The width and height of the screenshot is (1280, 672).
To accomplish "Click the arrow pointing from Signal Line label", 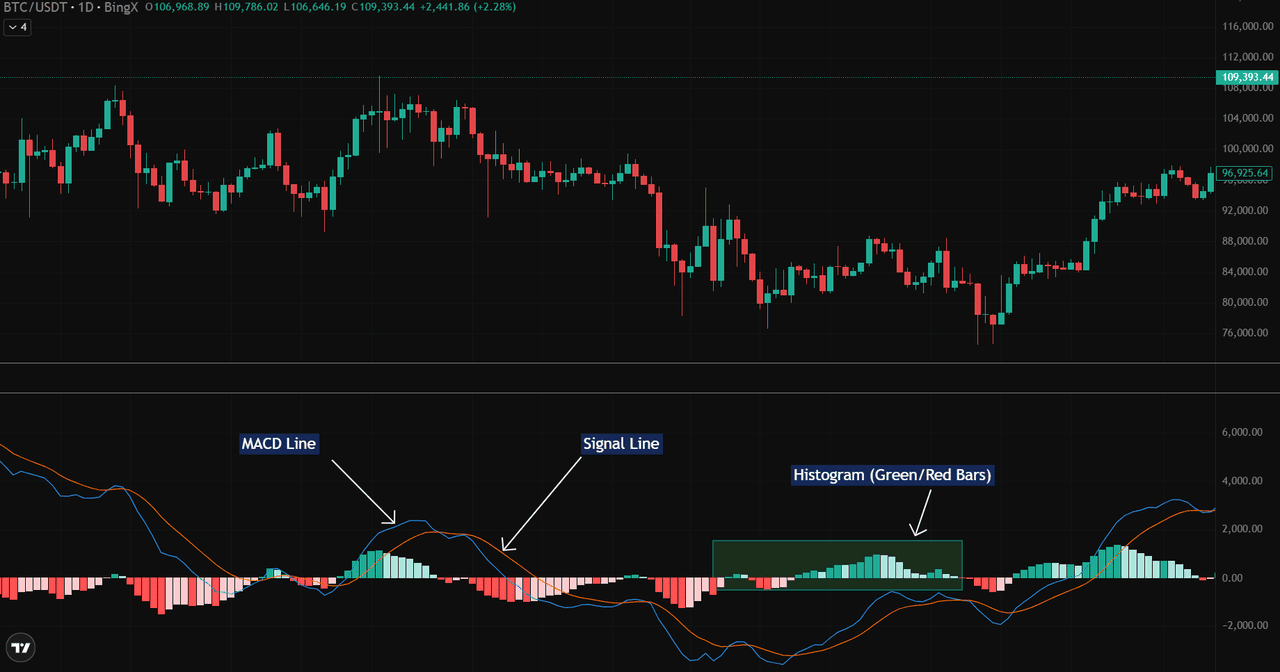I will [x=543, y=502].
